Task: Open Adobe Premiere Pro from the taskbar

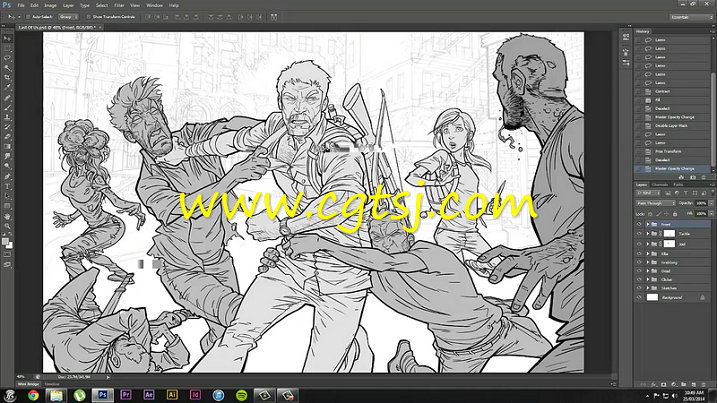Action: coord(126,395)
